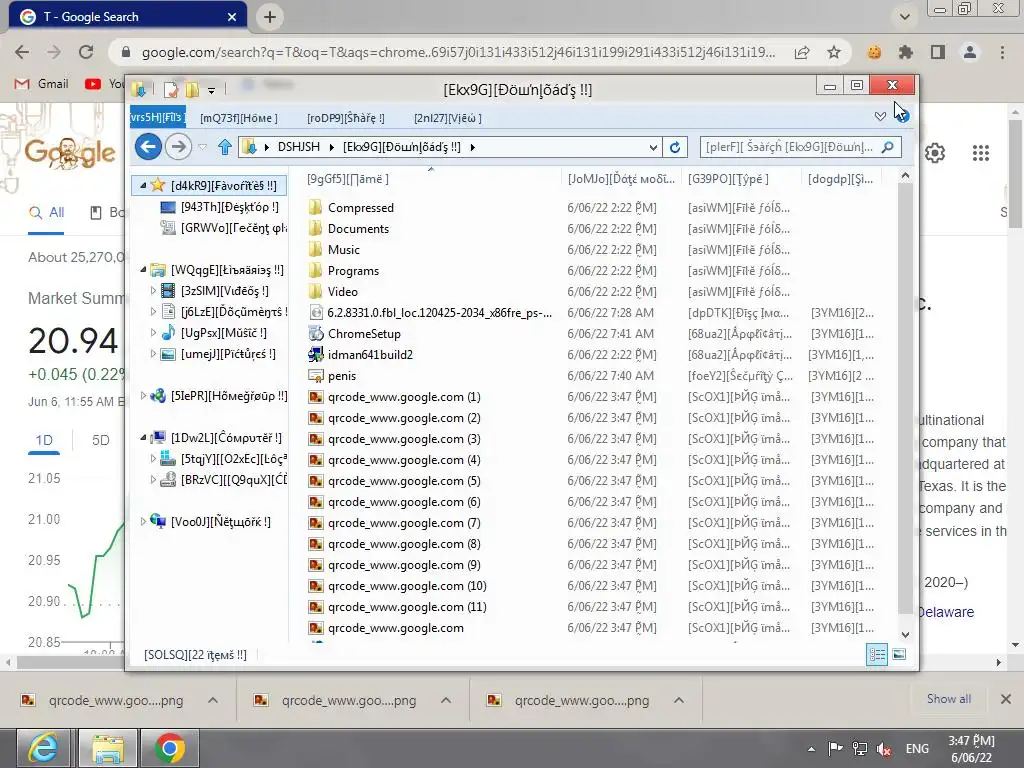
Task: Click the Chrome taskbar icon
Action: click(170, 748)
